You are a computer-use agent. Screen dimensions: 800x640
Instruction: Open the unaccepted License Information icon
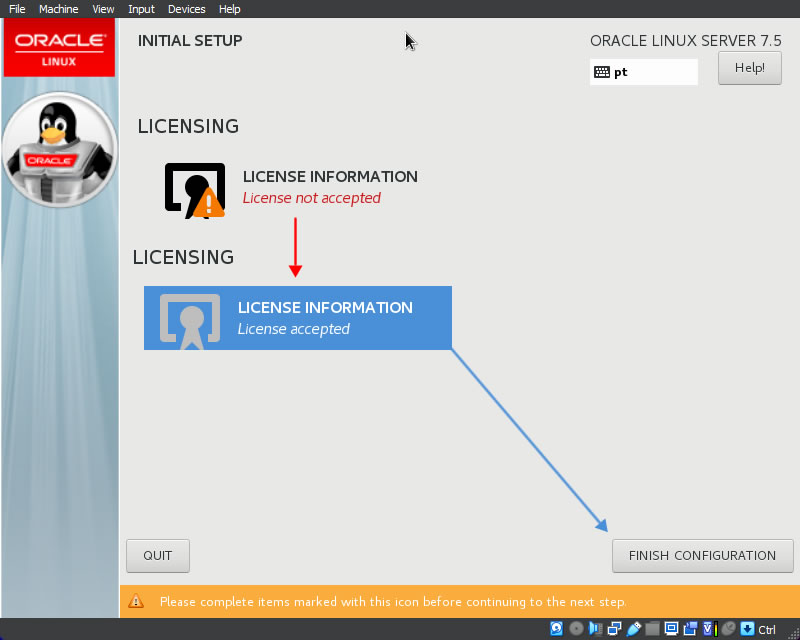pyautogui.click(x=195, y=190)
